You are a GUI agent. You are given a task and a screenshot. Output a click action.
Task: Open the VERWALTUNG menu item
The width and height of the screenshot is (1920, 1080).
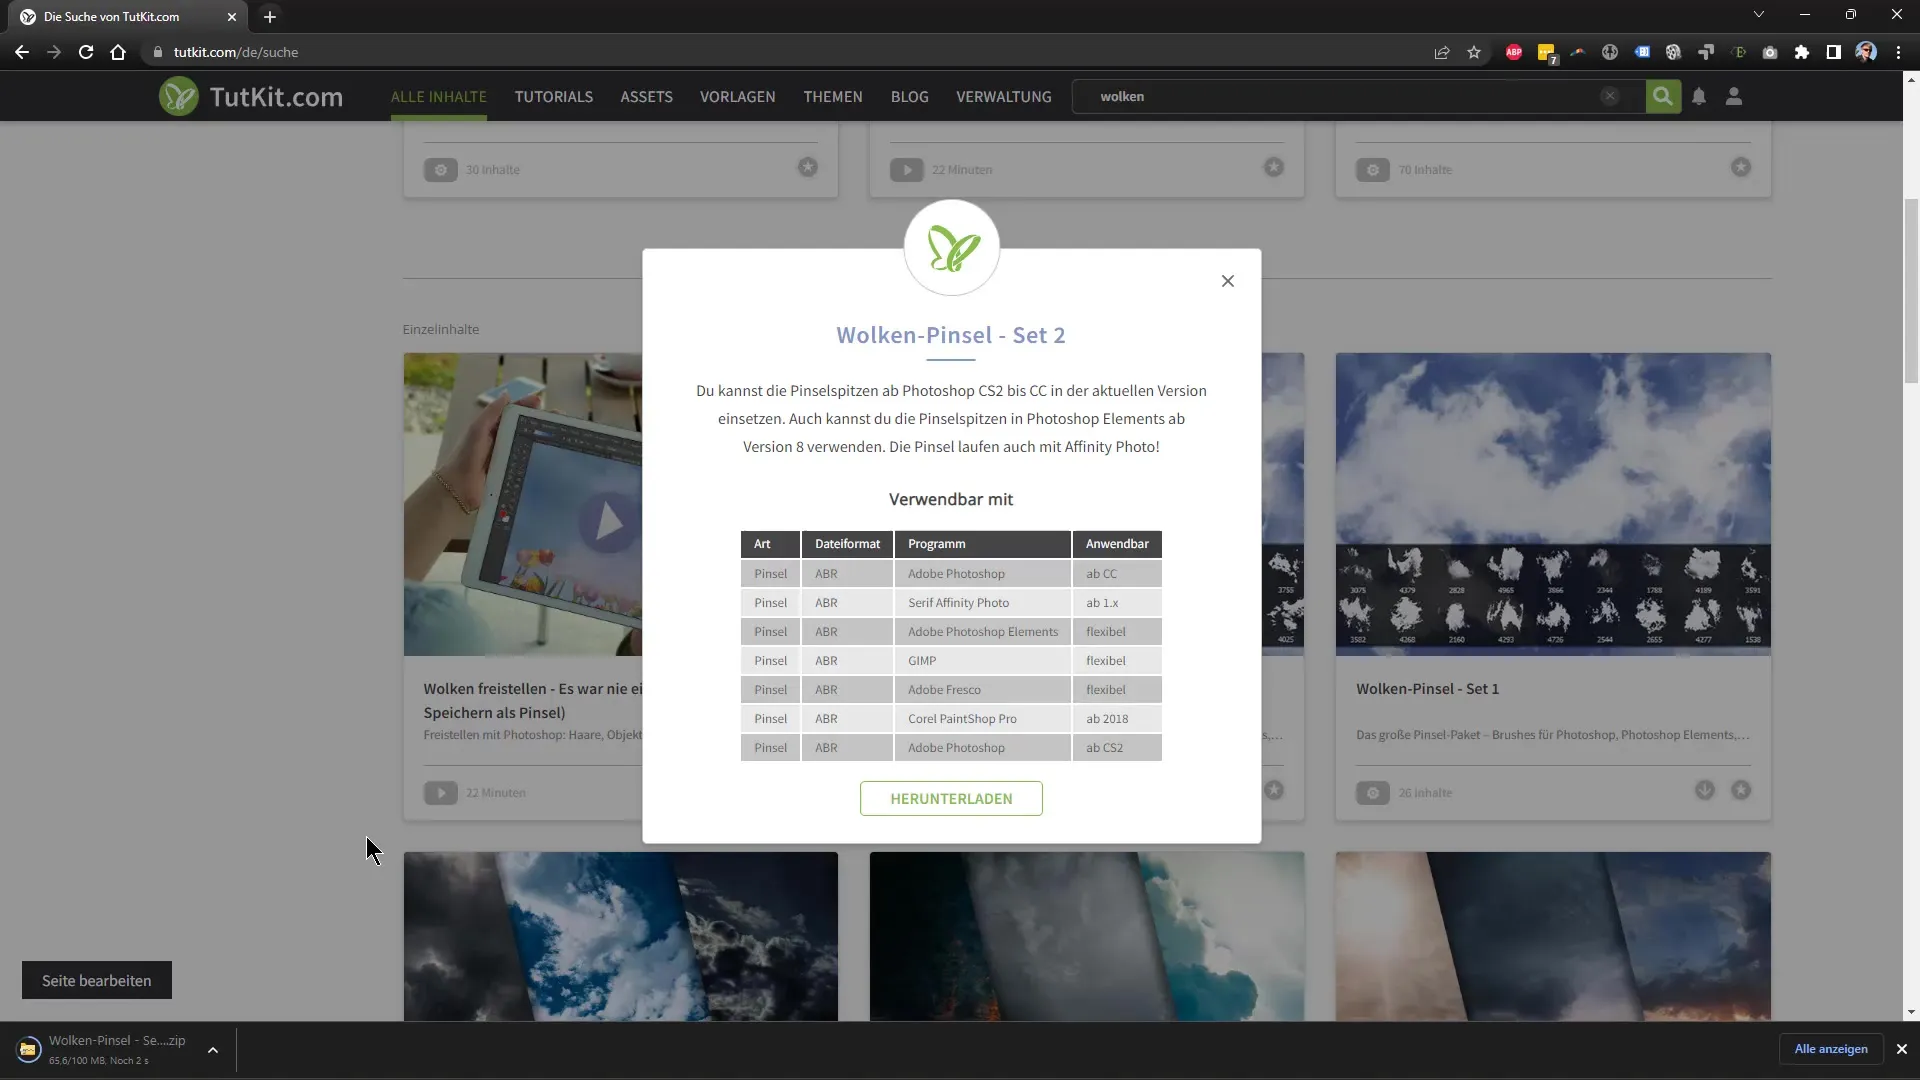pyautogui.click(x=1003, y=96)
